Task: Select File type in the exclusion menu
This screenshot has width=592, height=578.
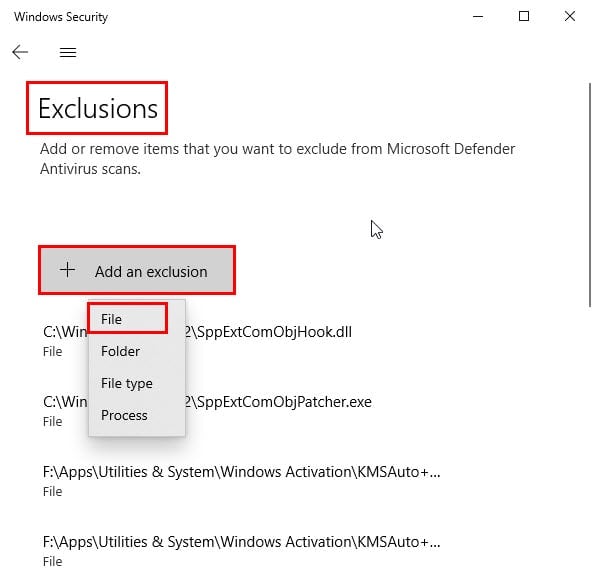Action: (127, 383)
